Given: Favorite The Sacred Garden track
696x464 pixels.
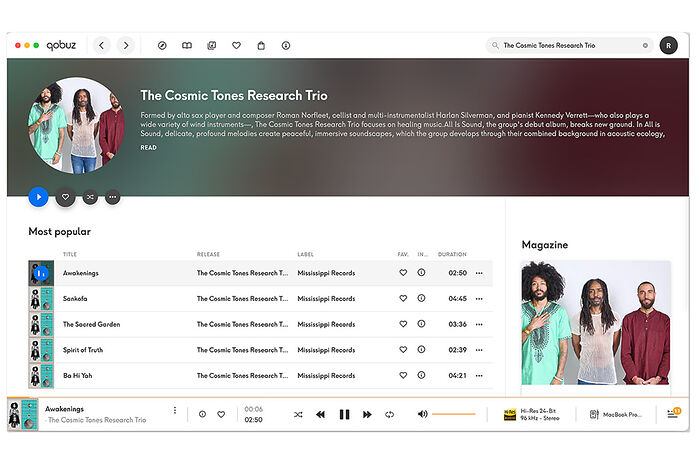Looking at the screenshot, I should pyautogui.click(x=403, y=324).
